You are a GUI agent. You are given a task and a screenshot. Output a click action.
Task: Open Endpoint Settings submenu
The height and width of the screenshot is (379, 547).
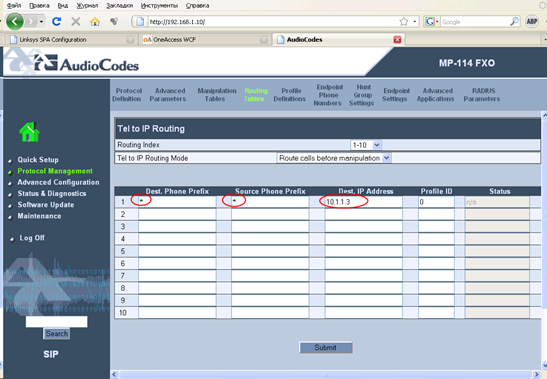[395, 95]
